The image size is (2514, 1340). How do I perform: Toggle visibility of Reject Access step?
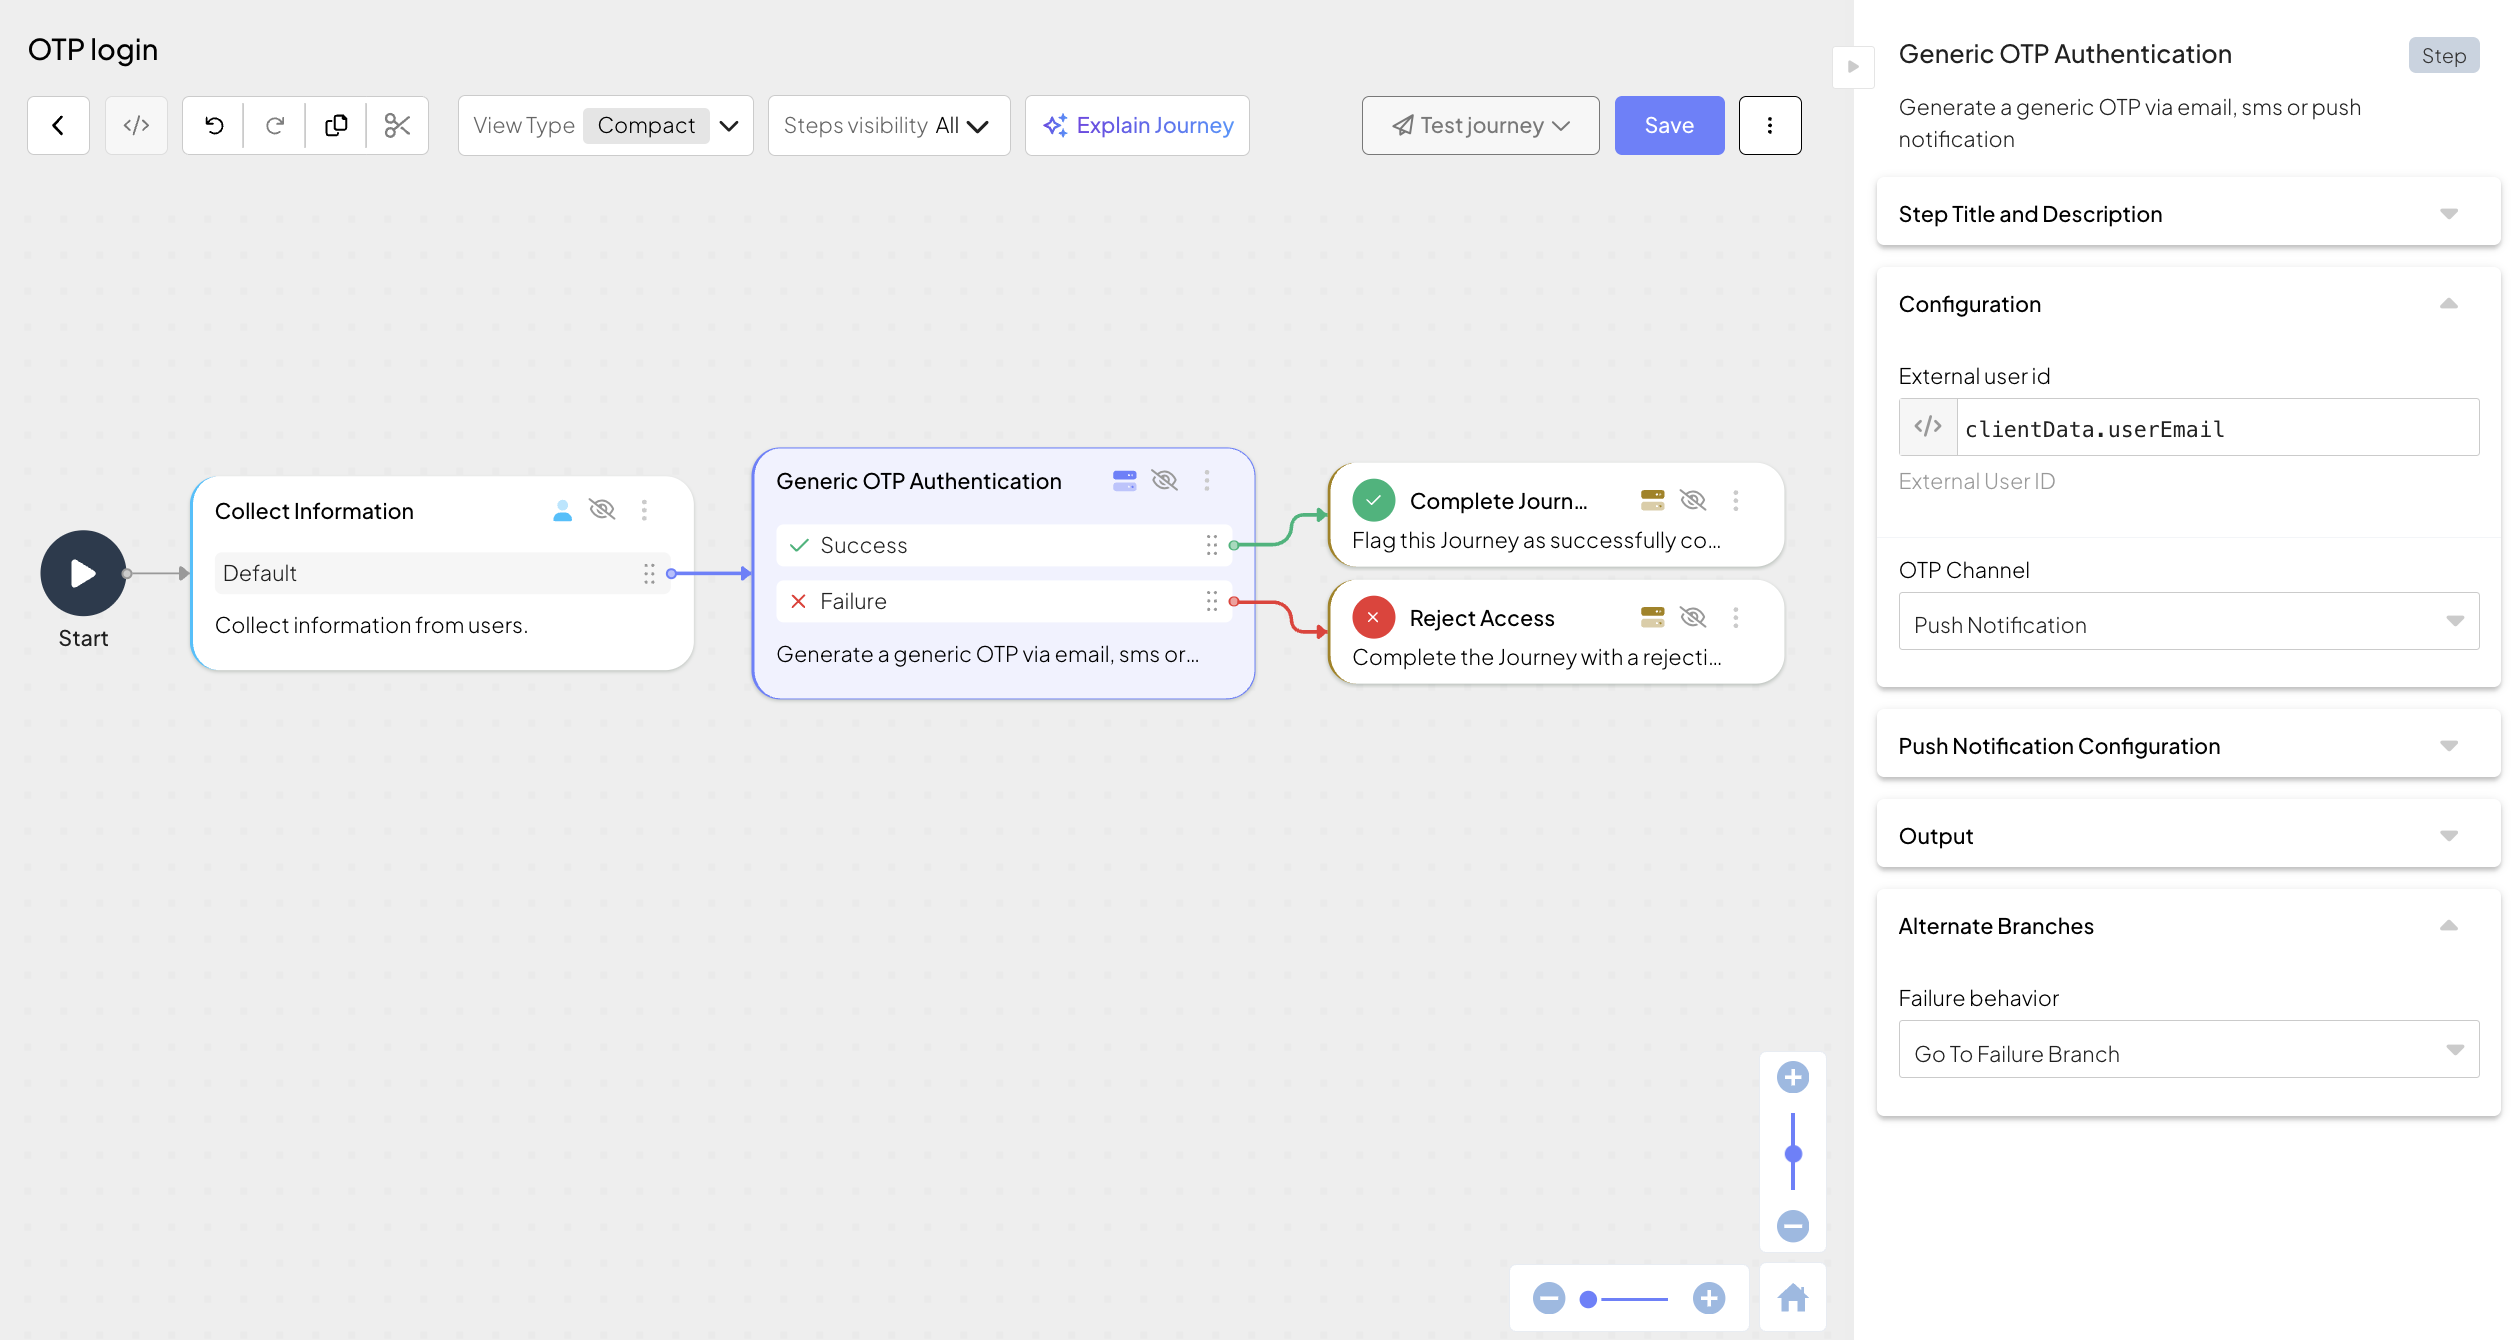point(1692,617)
